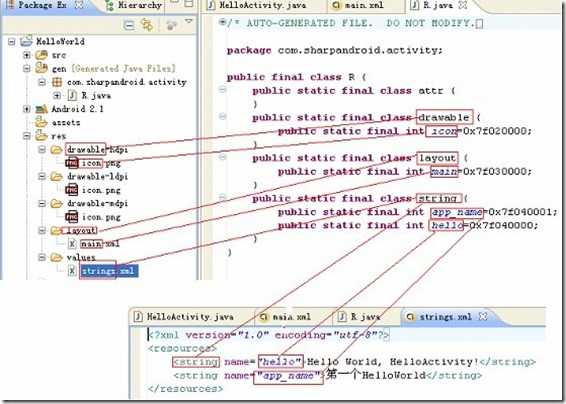
Task: Expand the src folder node
Action: pyautogui.click(x=27, y=55)
